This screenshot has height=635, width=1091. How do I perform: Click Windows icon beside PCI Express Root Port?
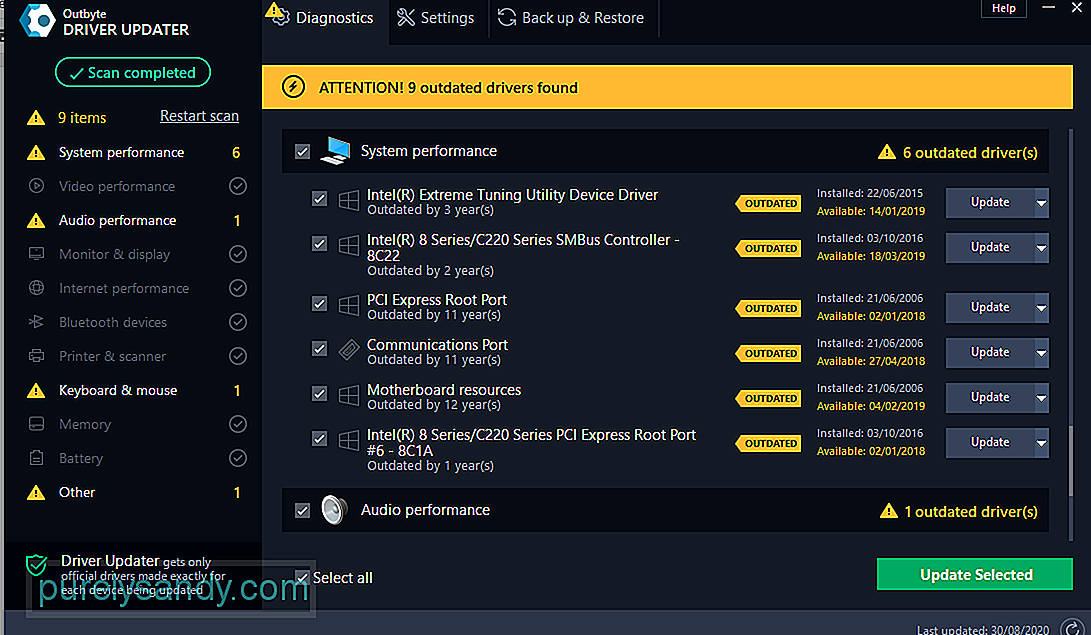tap(349, 305)
